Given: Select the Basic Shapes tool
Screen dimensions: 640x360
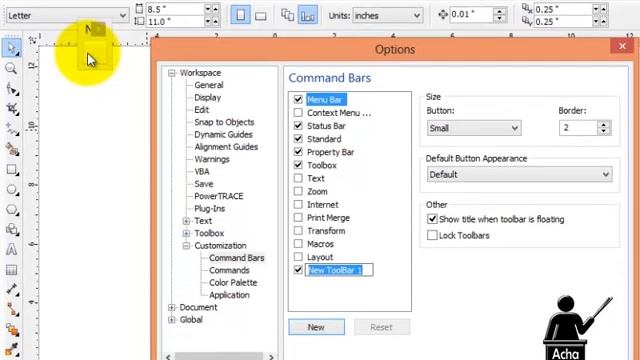Looking at the screenshot, I should click(12, 230).
